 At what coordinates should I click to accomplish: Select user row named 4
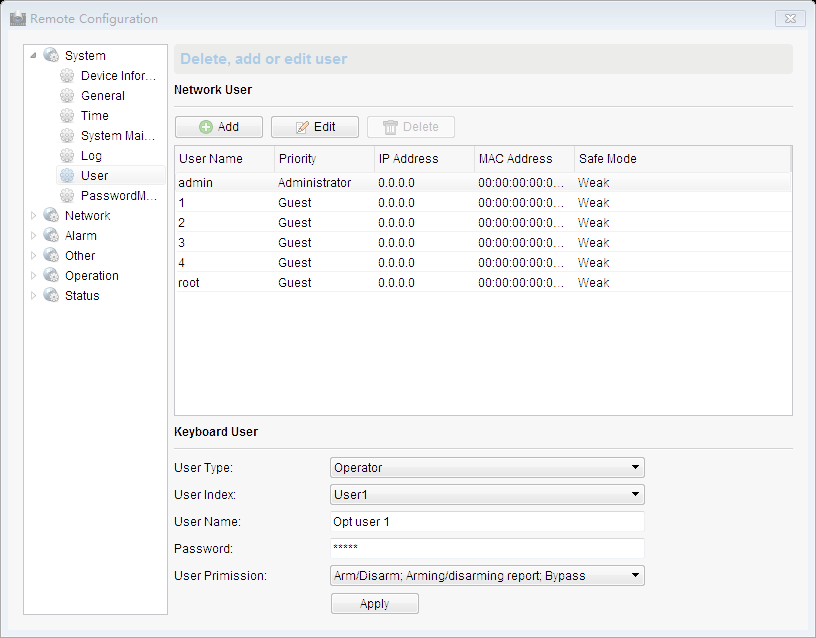pos(483,263)
